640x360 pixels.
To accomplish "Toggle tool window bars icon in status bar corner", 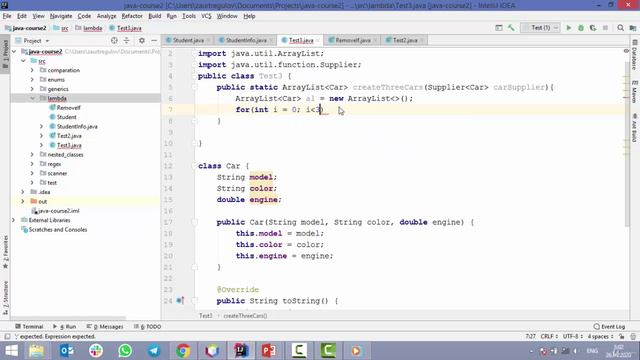I will [x=7, y=337].
